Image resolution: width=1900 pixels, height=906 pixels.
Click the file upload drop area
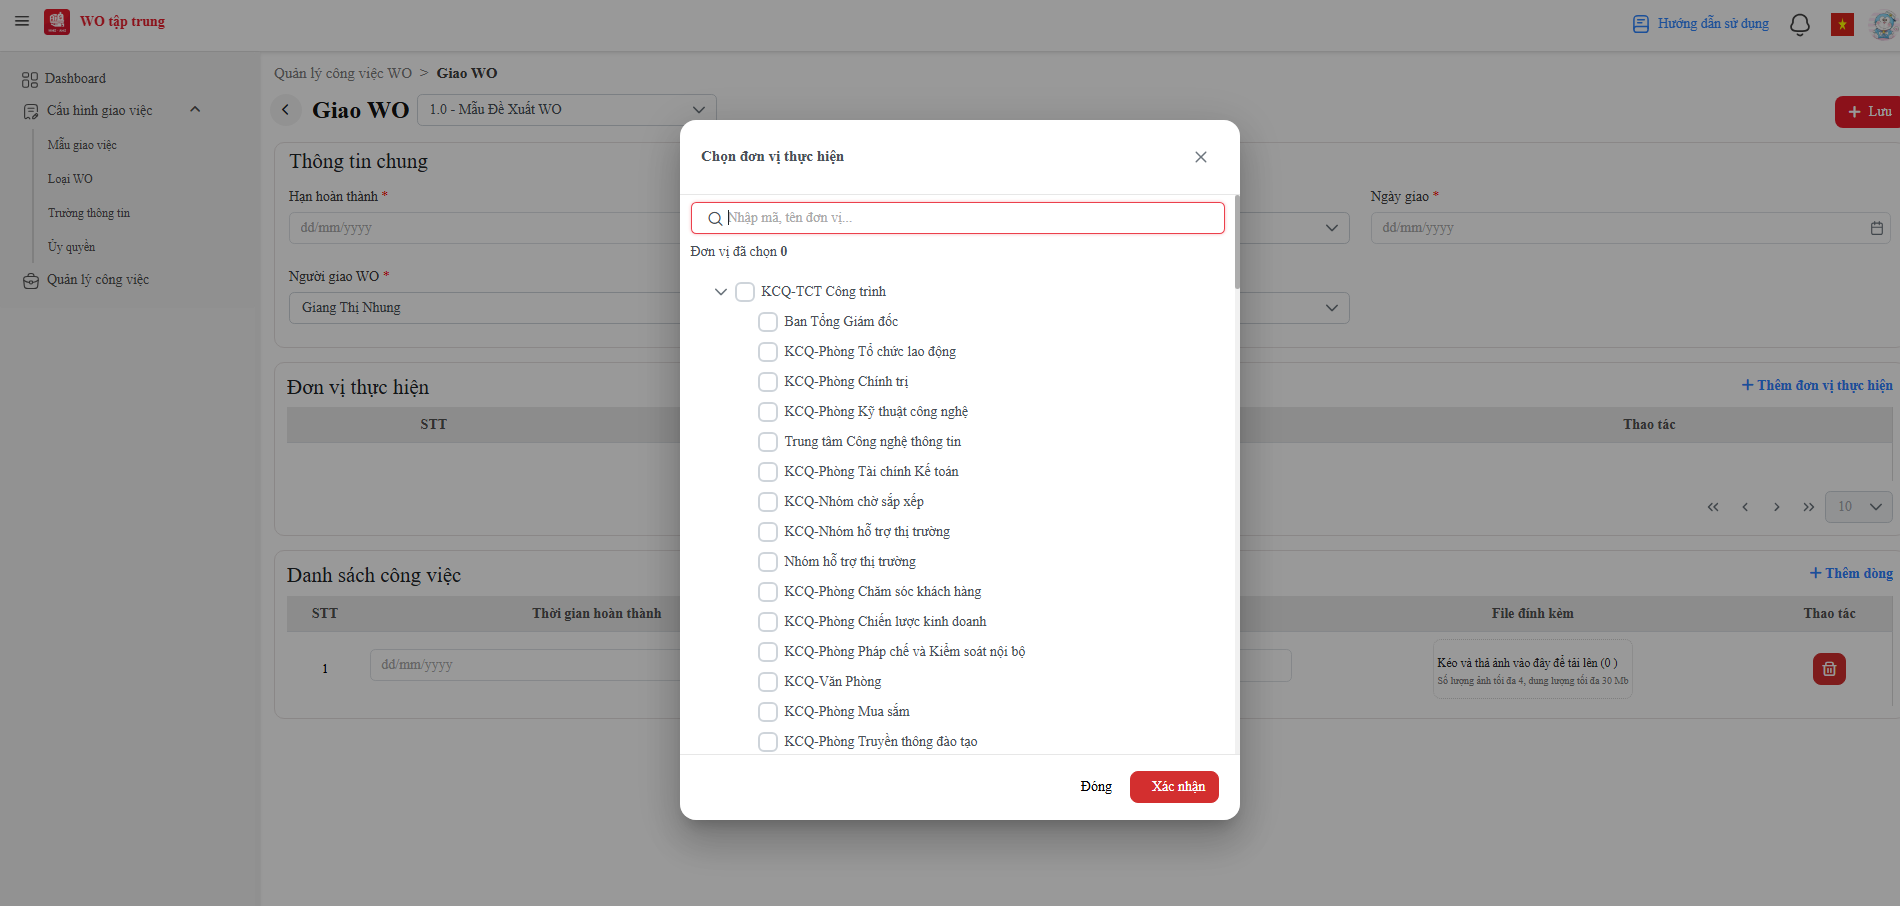(x=1532, y=669)
